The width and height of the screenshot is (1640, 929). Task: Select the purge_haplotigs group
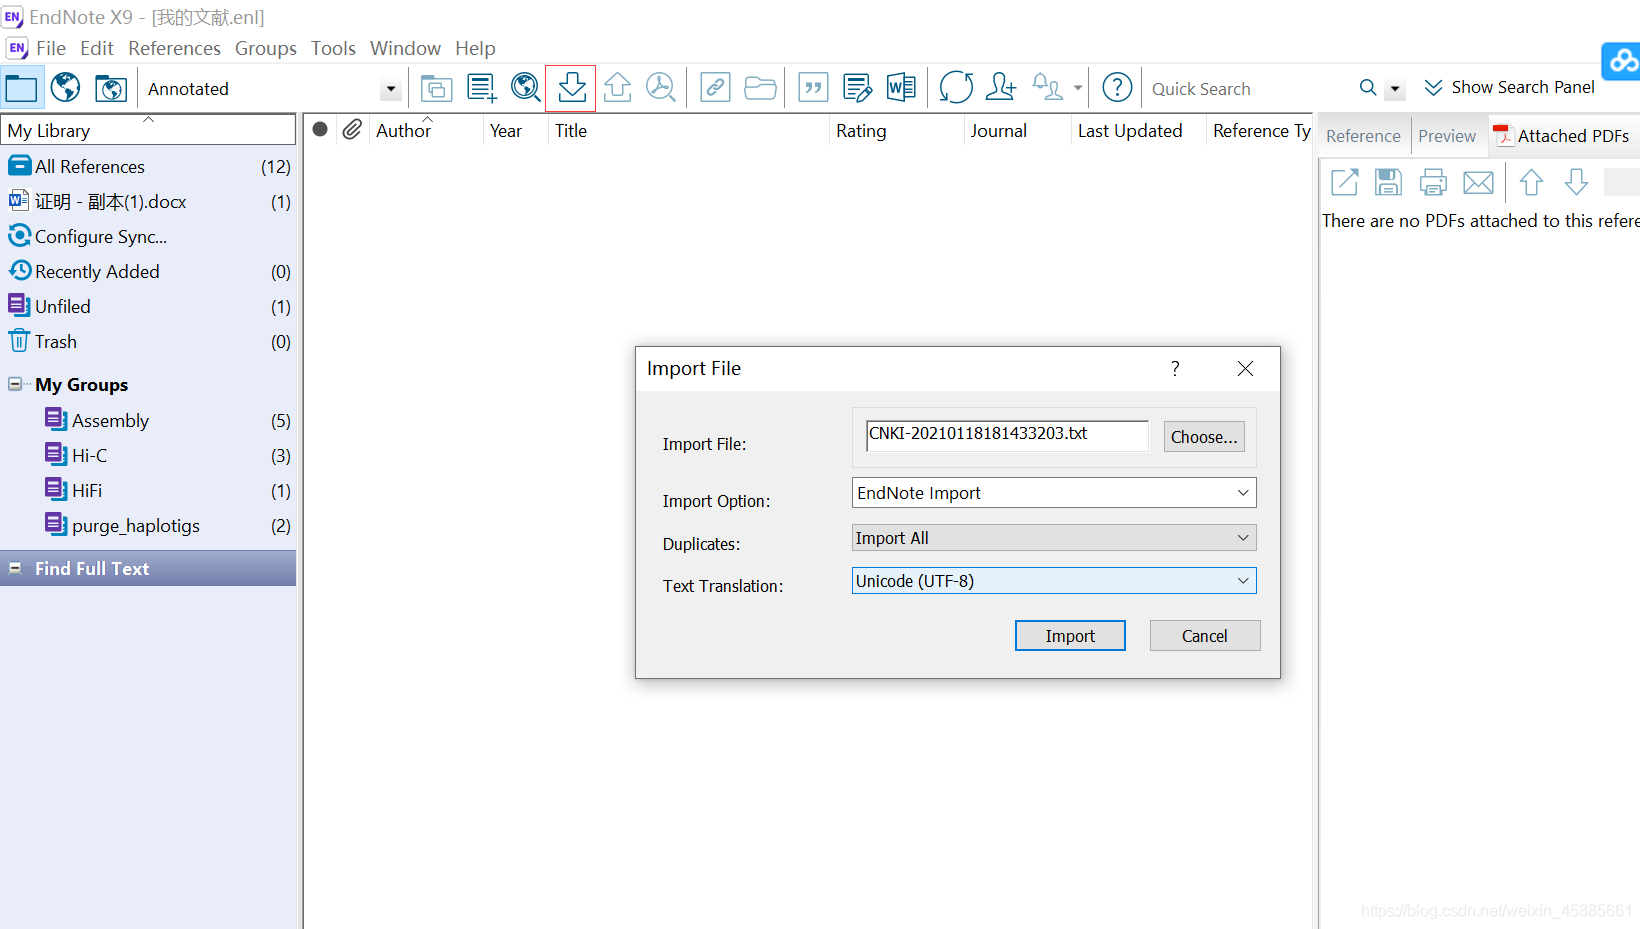pyautogui.click(x=148, y=526)
